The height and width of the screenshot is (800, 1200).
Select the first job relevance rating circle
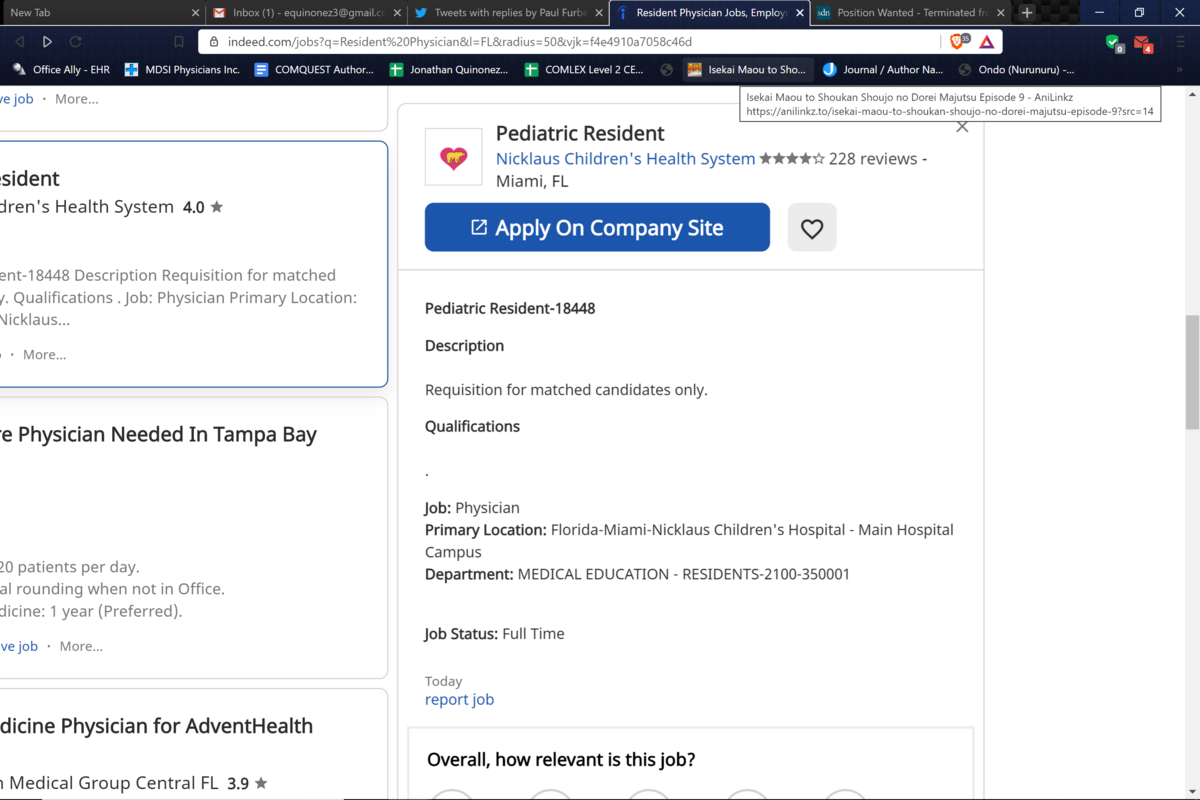451,796
